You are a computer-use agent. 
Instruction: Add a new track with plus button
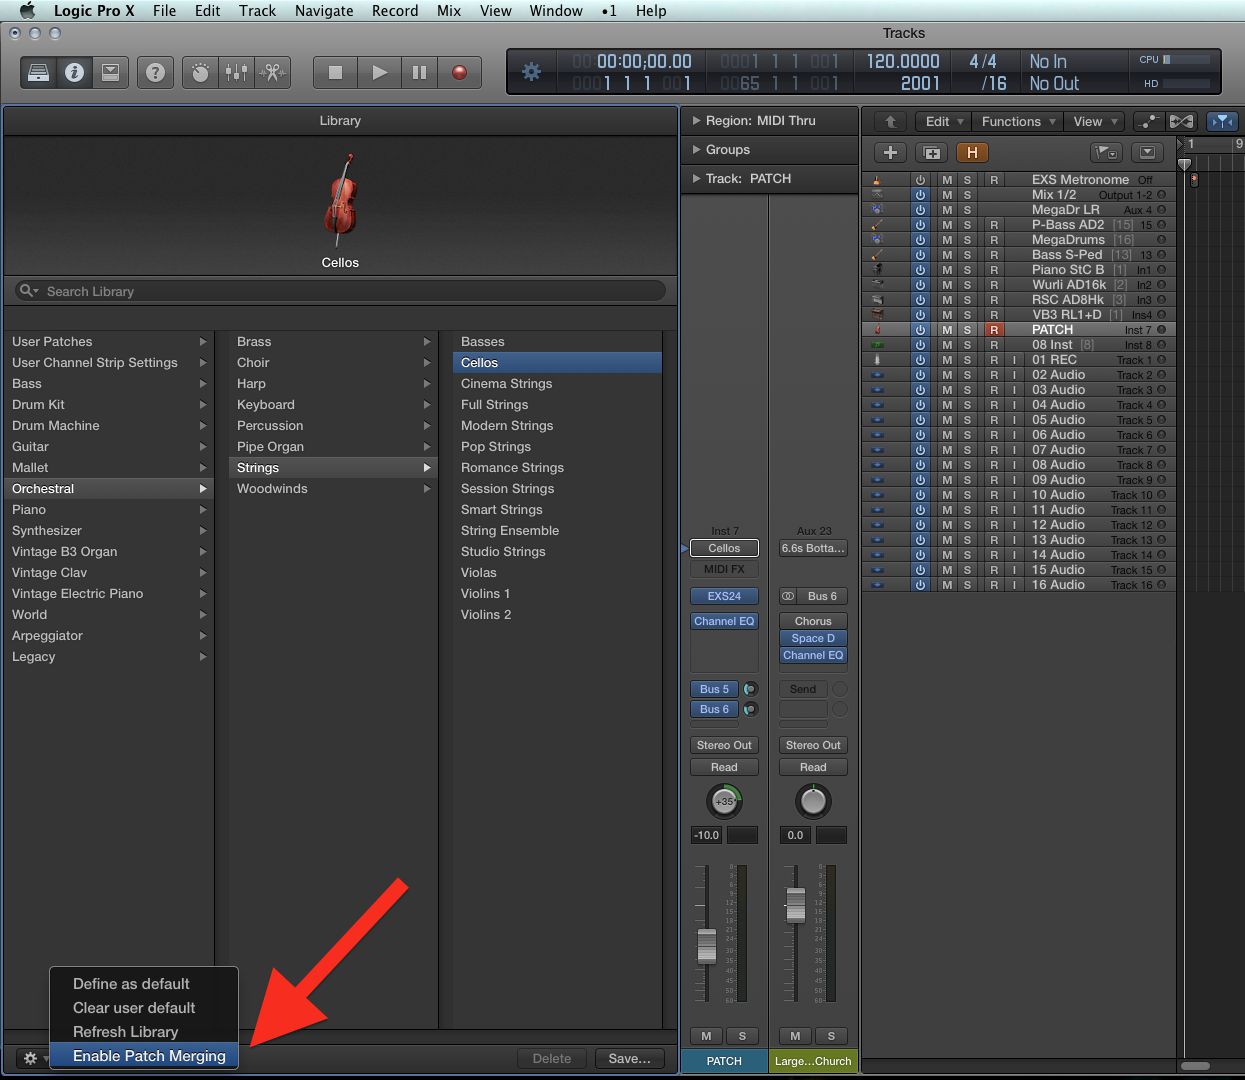[x=890, y=153]
